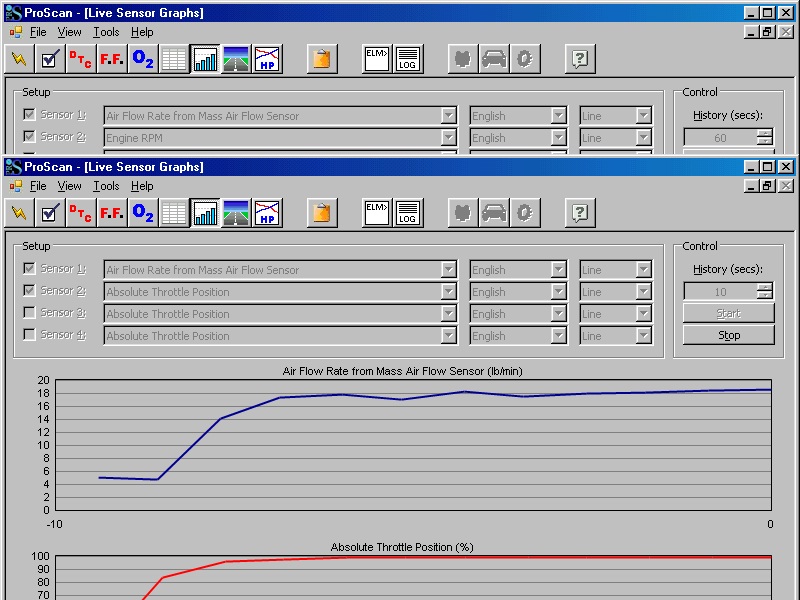Click the LOG icon in front window toolbar
Viewport: 800px width, 600px height.
(x=408, y=213)
